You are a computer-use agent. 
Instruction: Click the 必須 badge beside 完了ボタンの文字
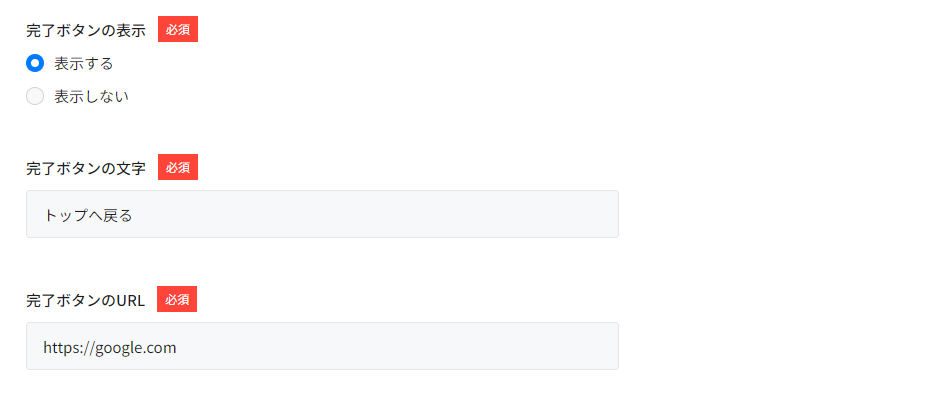178,167
